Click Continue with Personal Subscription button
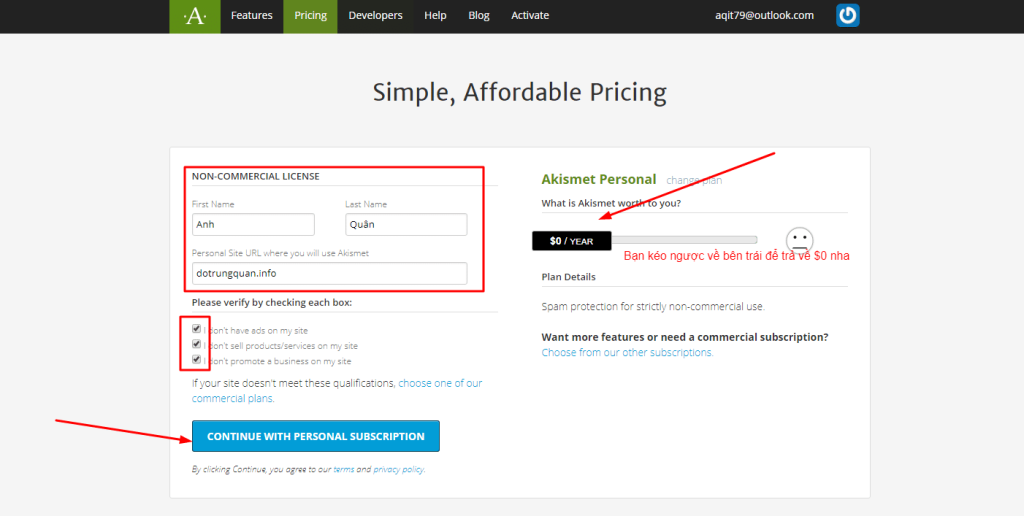 coord(315,436)
